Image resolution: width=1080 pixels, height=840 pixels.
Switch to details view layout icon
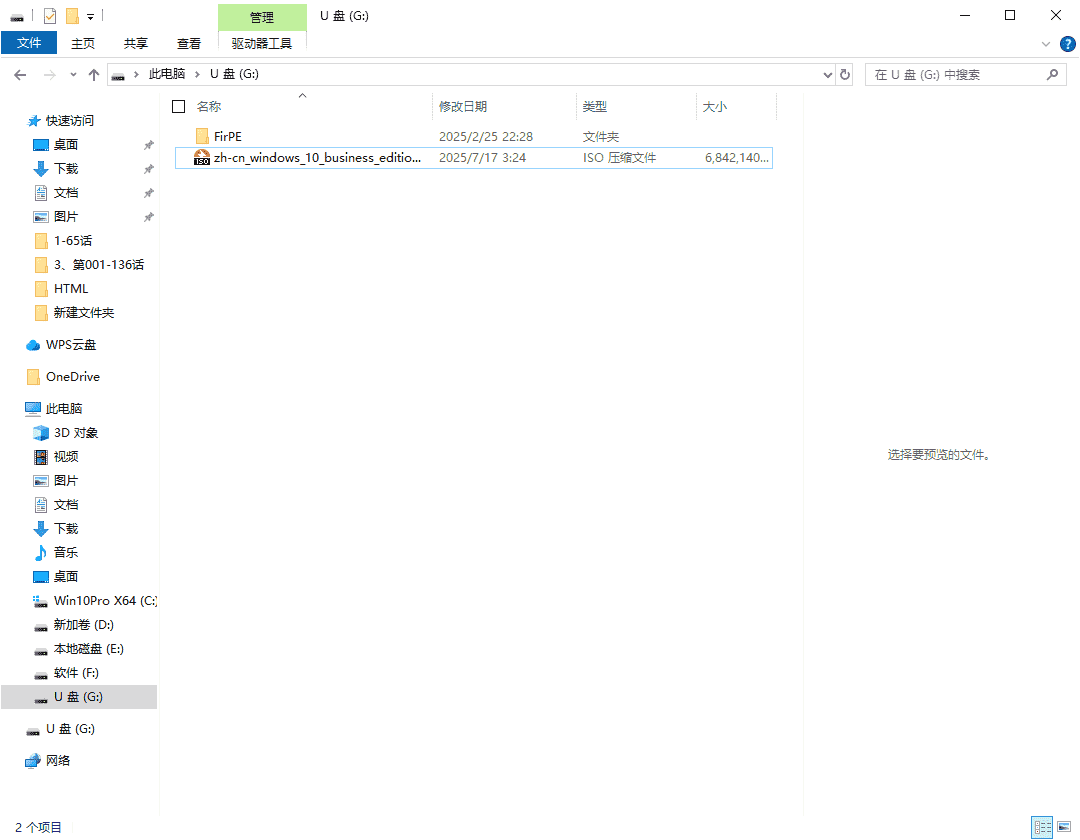point(1043,827)
